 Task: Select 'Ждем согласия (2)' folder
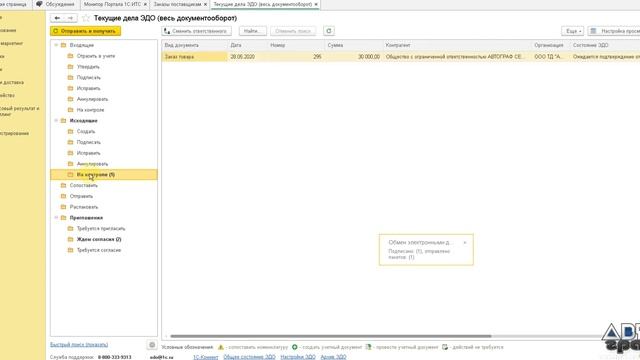click(99, 239)
